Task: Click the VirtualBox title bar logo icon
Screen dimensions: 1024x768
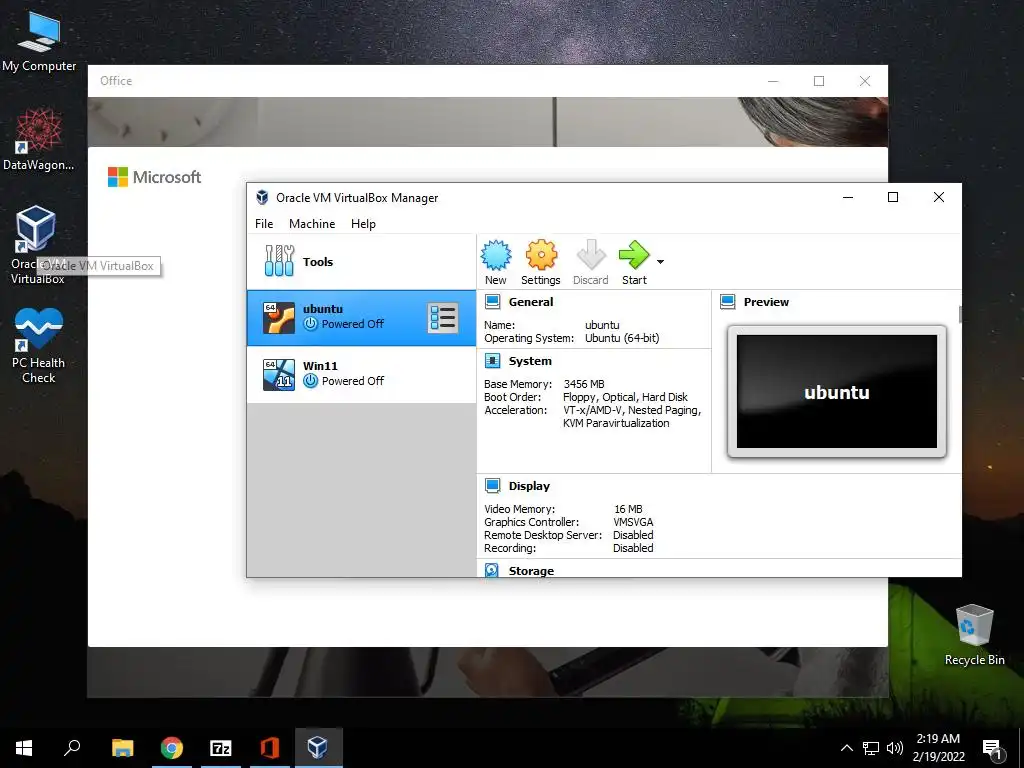Action: (x=262, y=197)
